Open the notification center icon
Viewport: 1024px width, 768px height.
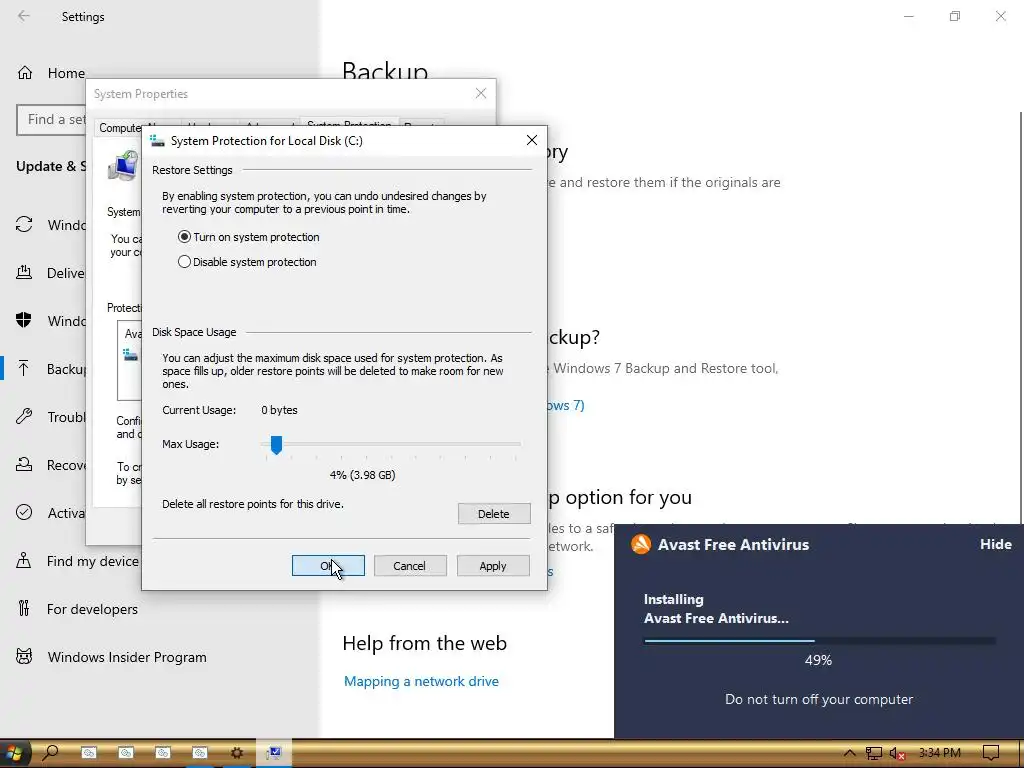(991, 753)
